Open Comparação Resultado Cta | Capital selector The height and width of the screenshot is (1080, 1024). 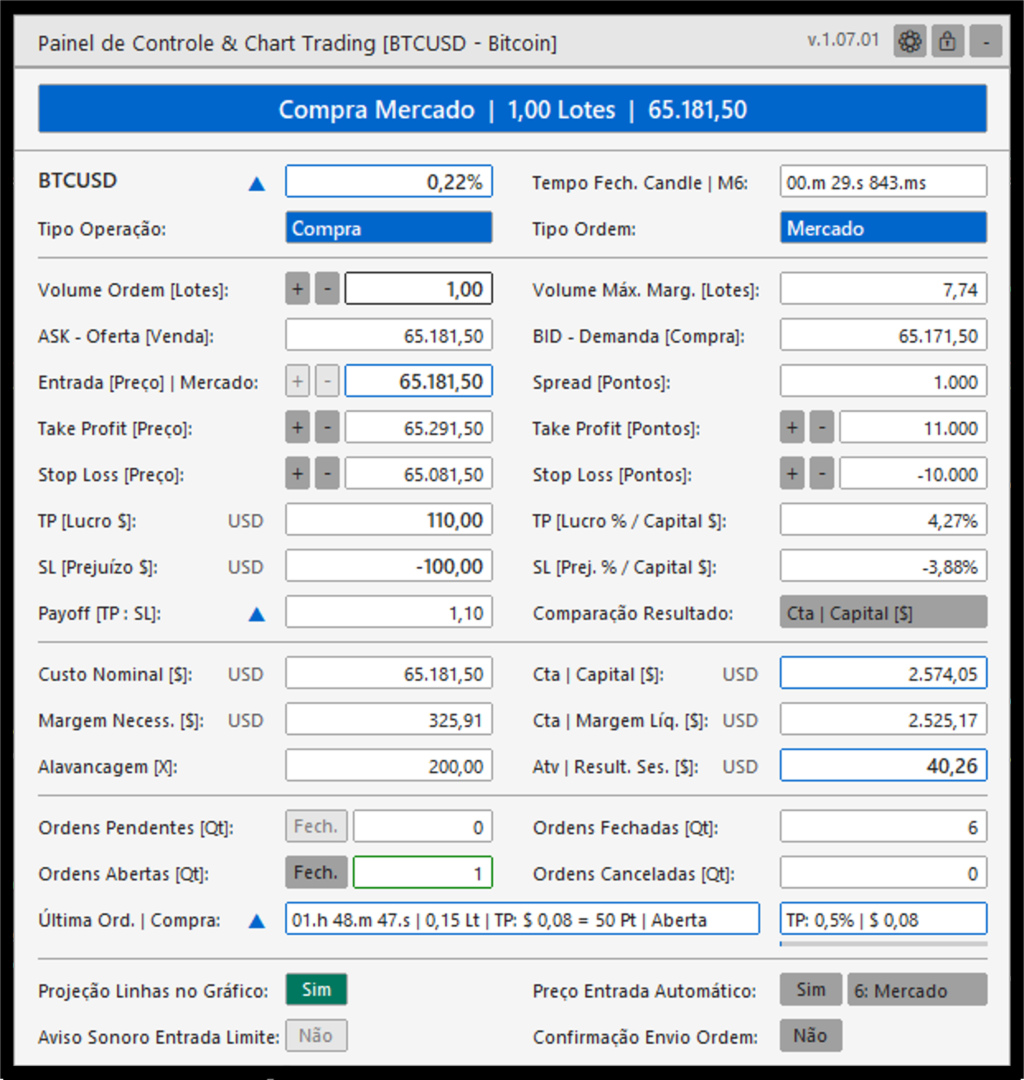(884, 612)
